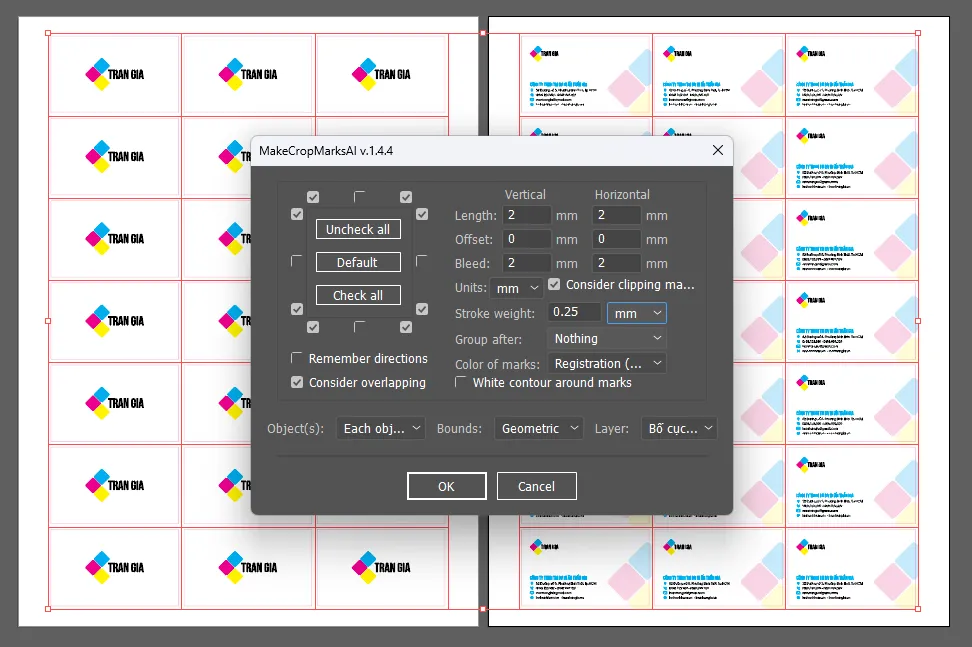Enable White contour around marks
This screenshot has height=647, width=972.
(x=462, y=382)
